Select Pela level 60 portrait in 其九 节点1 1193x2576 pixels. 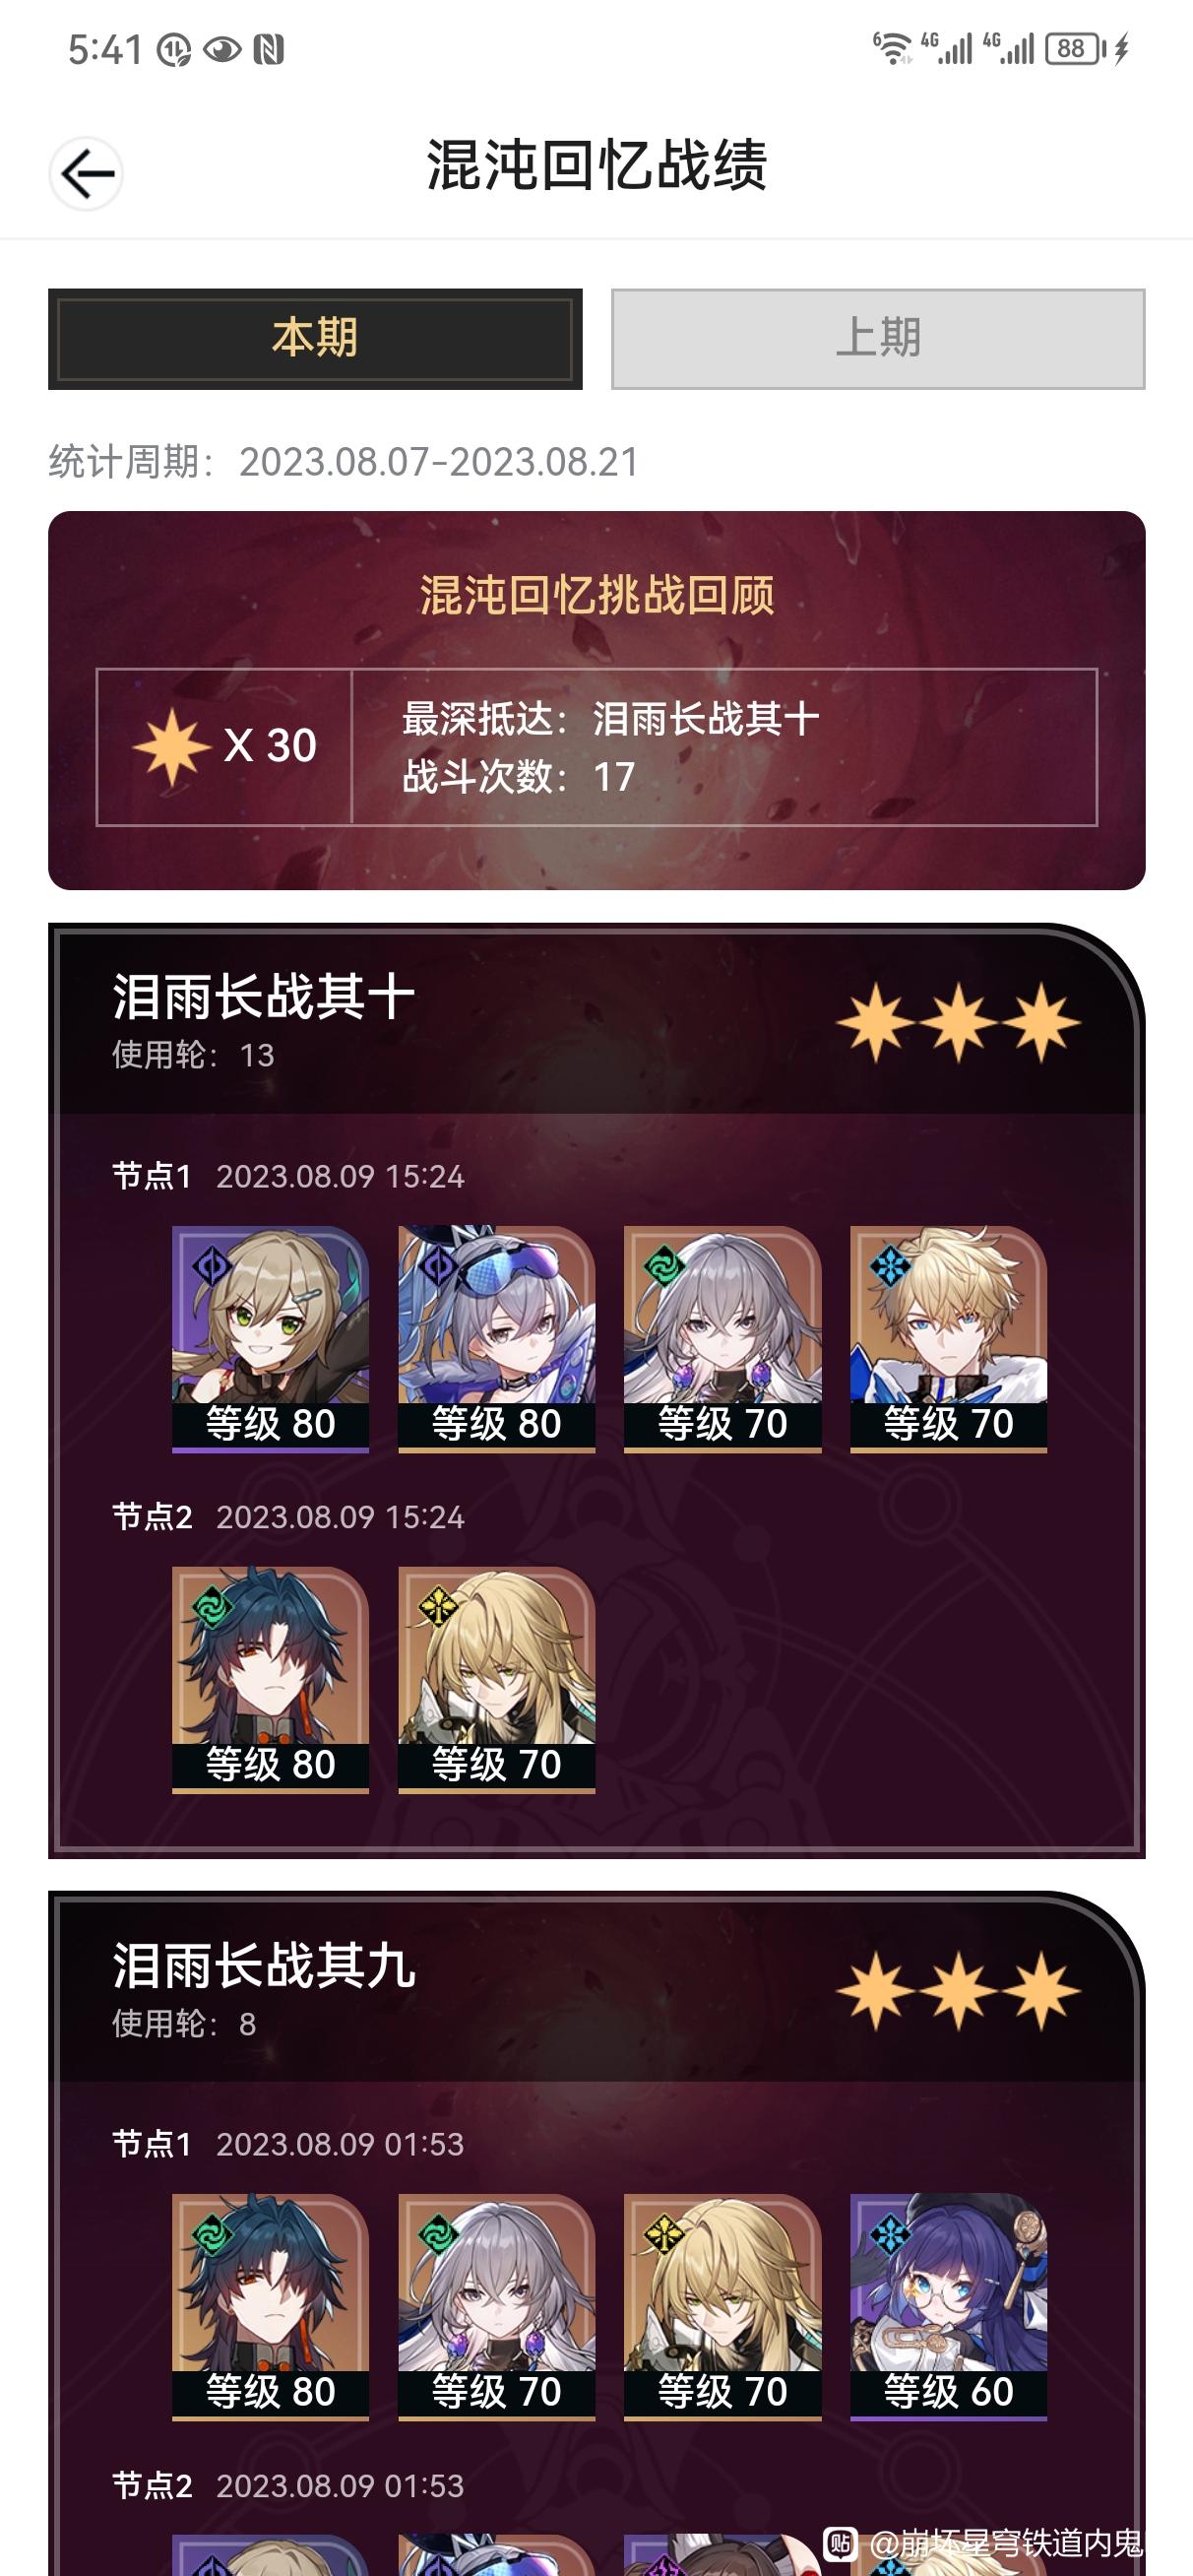coord(948,2306)
